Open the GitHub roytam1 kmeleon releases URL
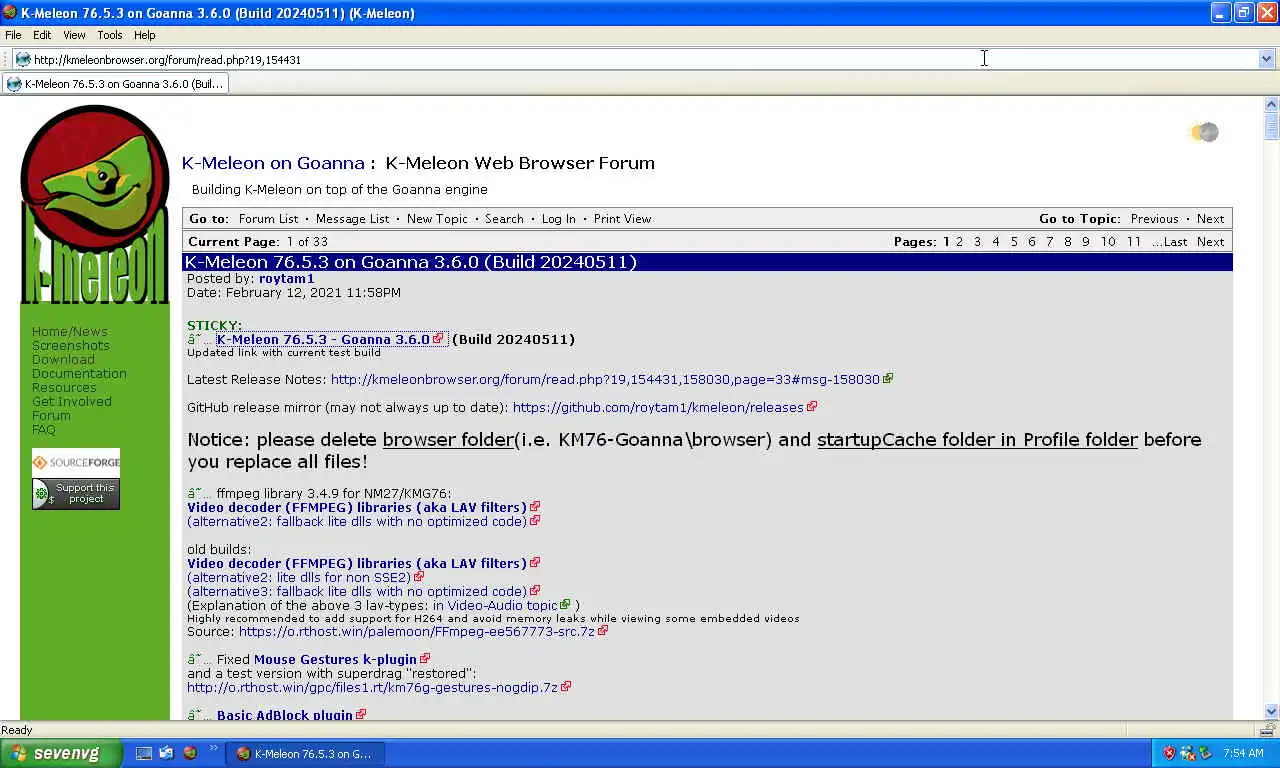Screen dimensions: 1280x768 (658, 407)
